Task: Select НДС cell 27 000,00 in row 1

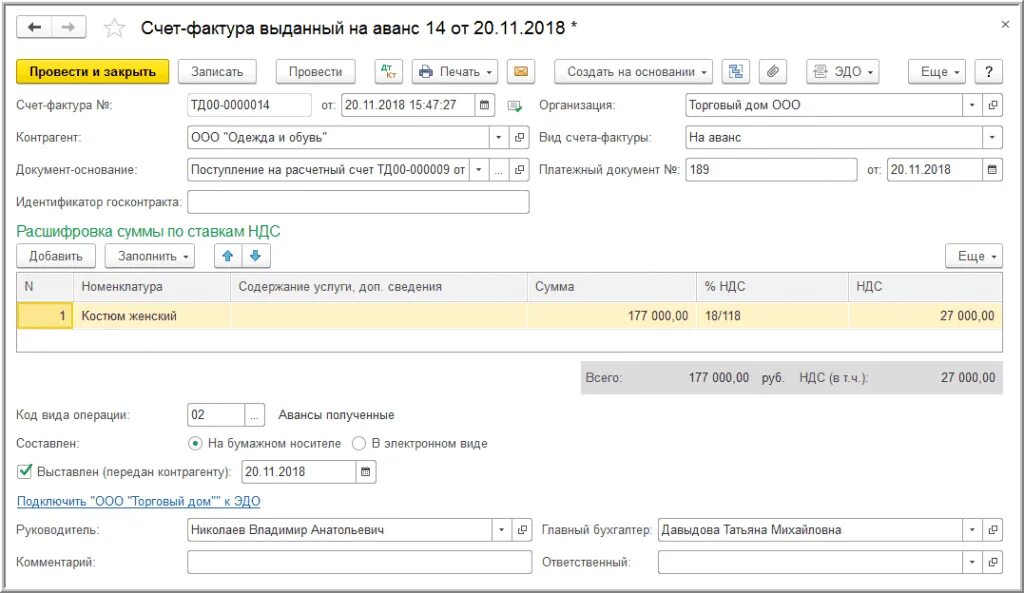Action: pyautogui.click(x=925, y=316)
